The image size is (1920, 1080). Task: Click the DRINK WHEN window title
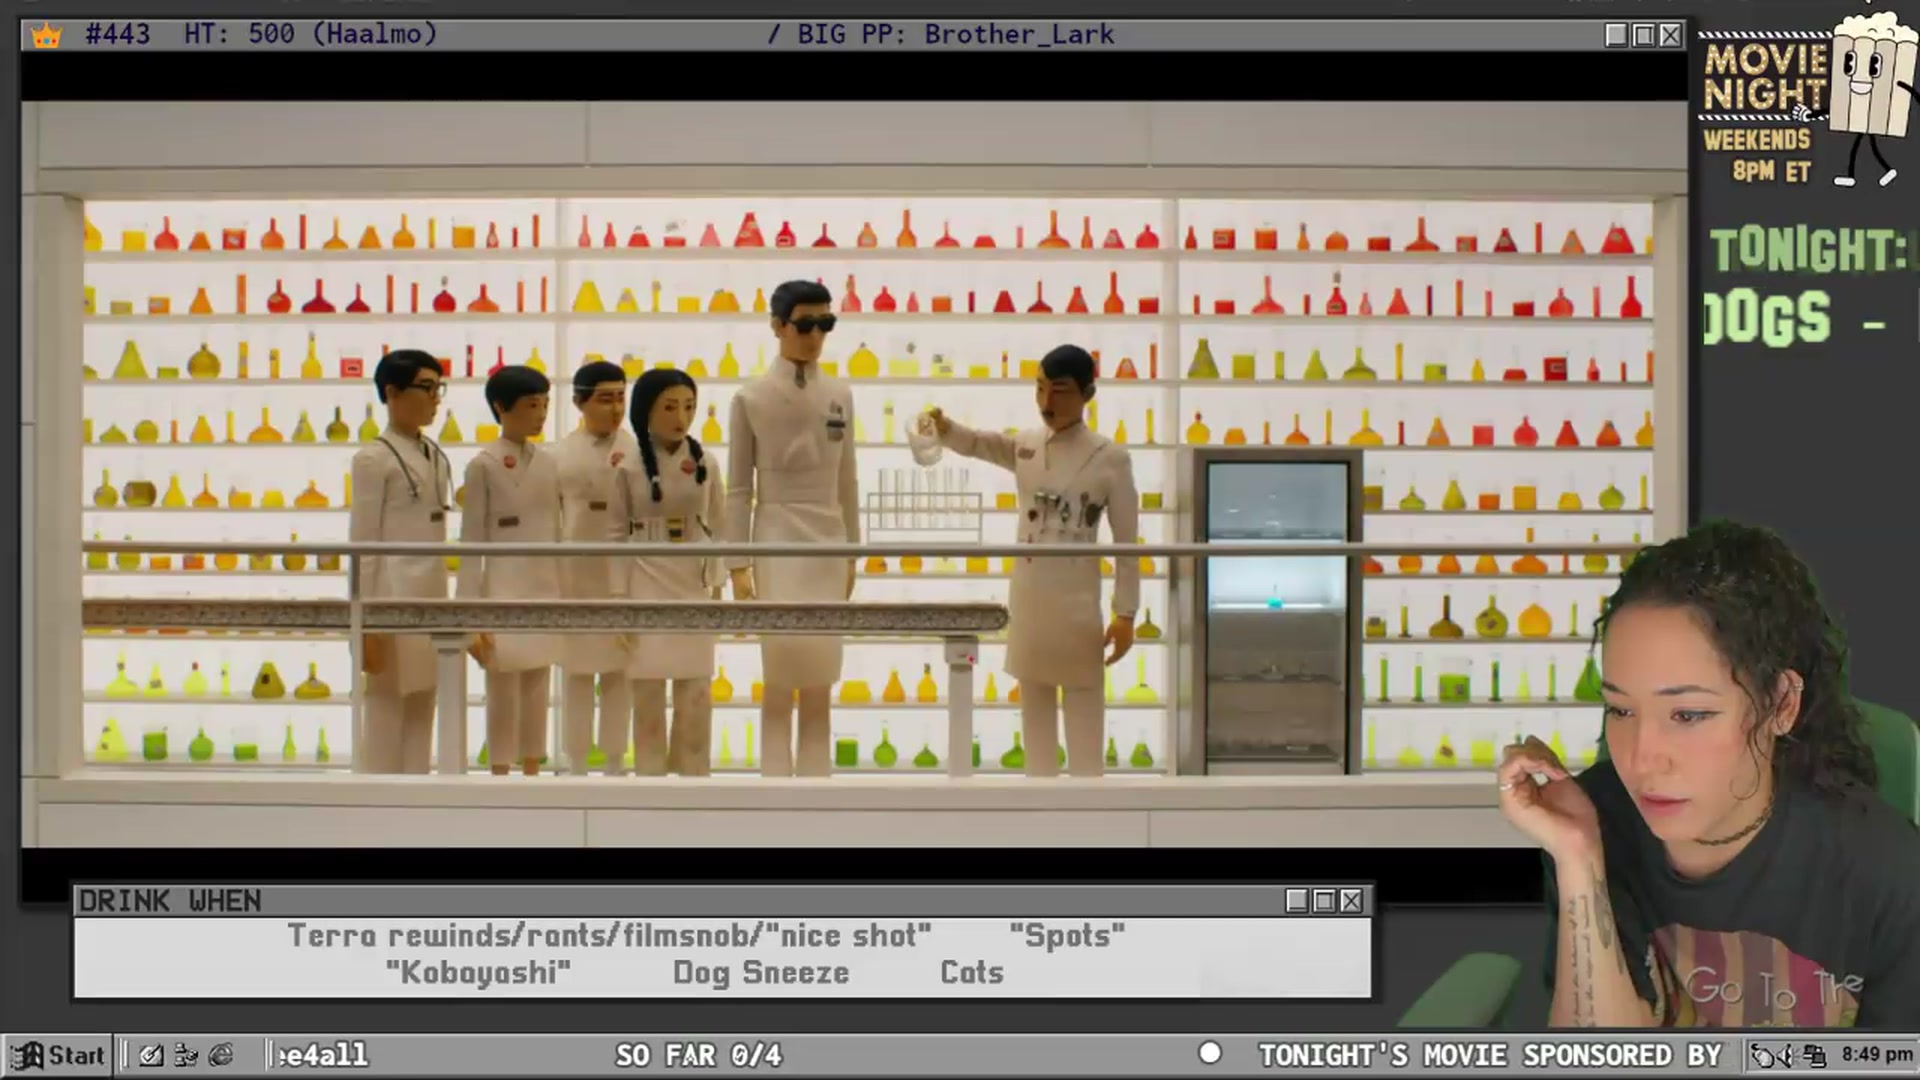[170, 901]
